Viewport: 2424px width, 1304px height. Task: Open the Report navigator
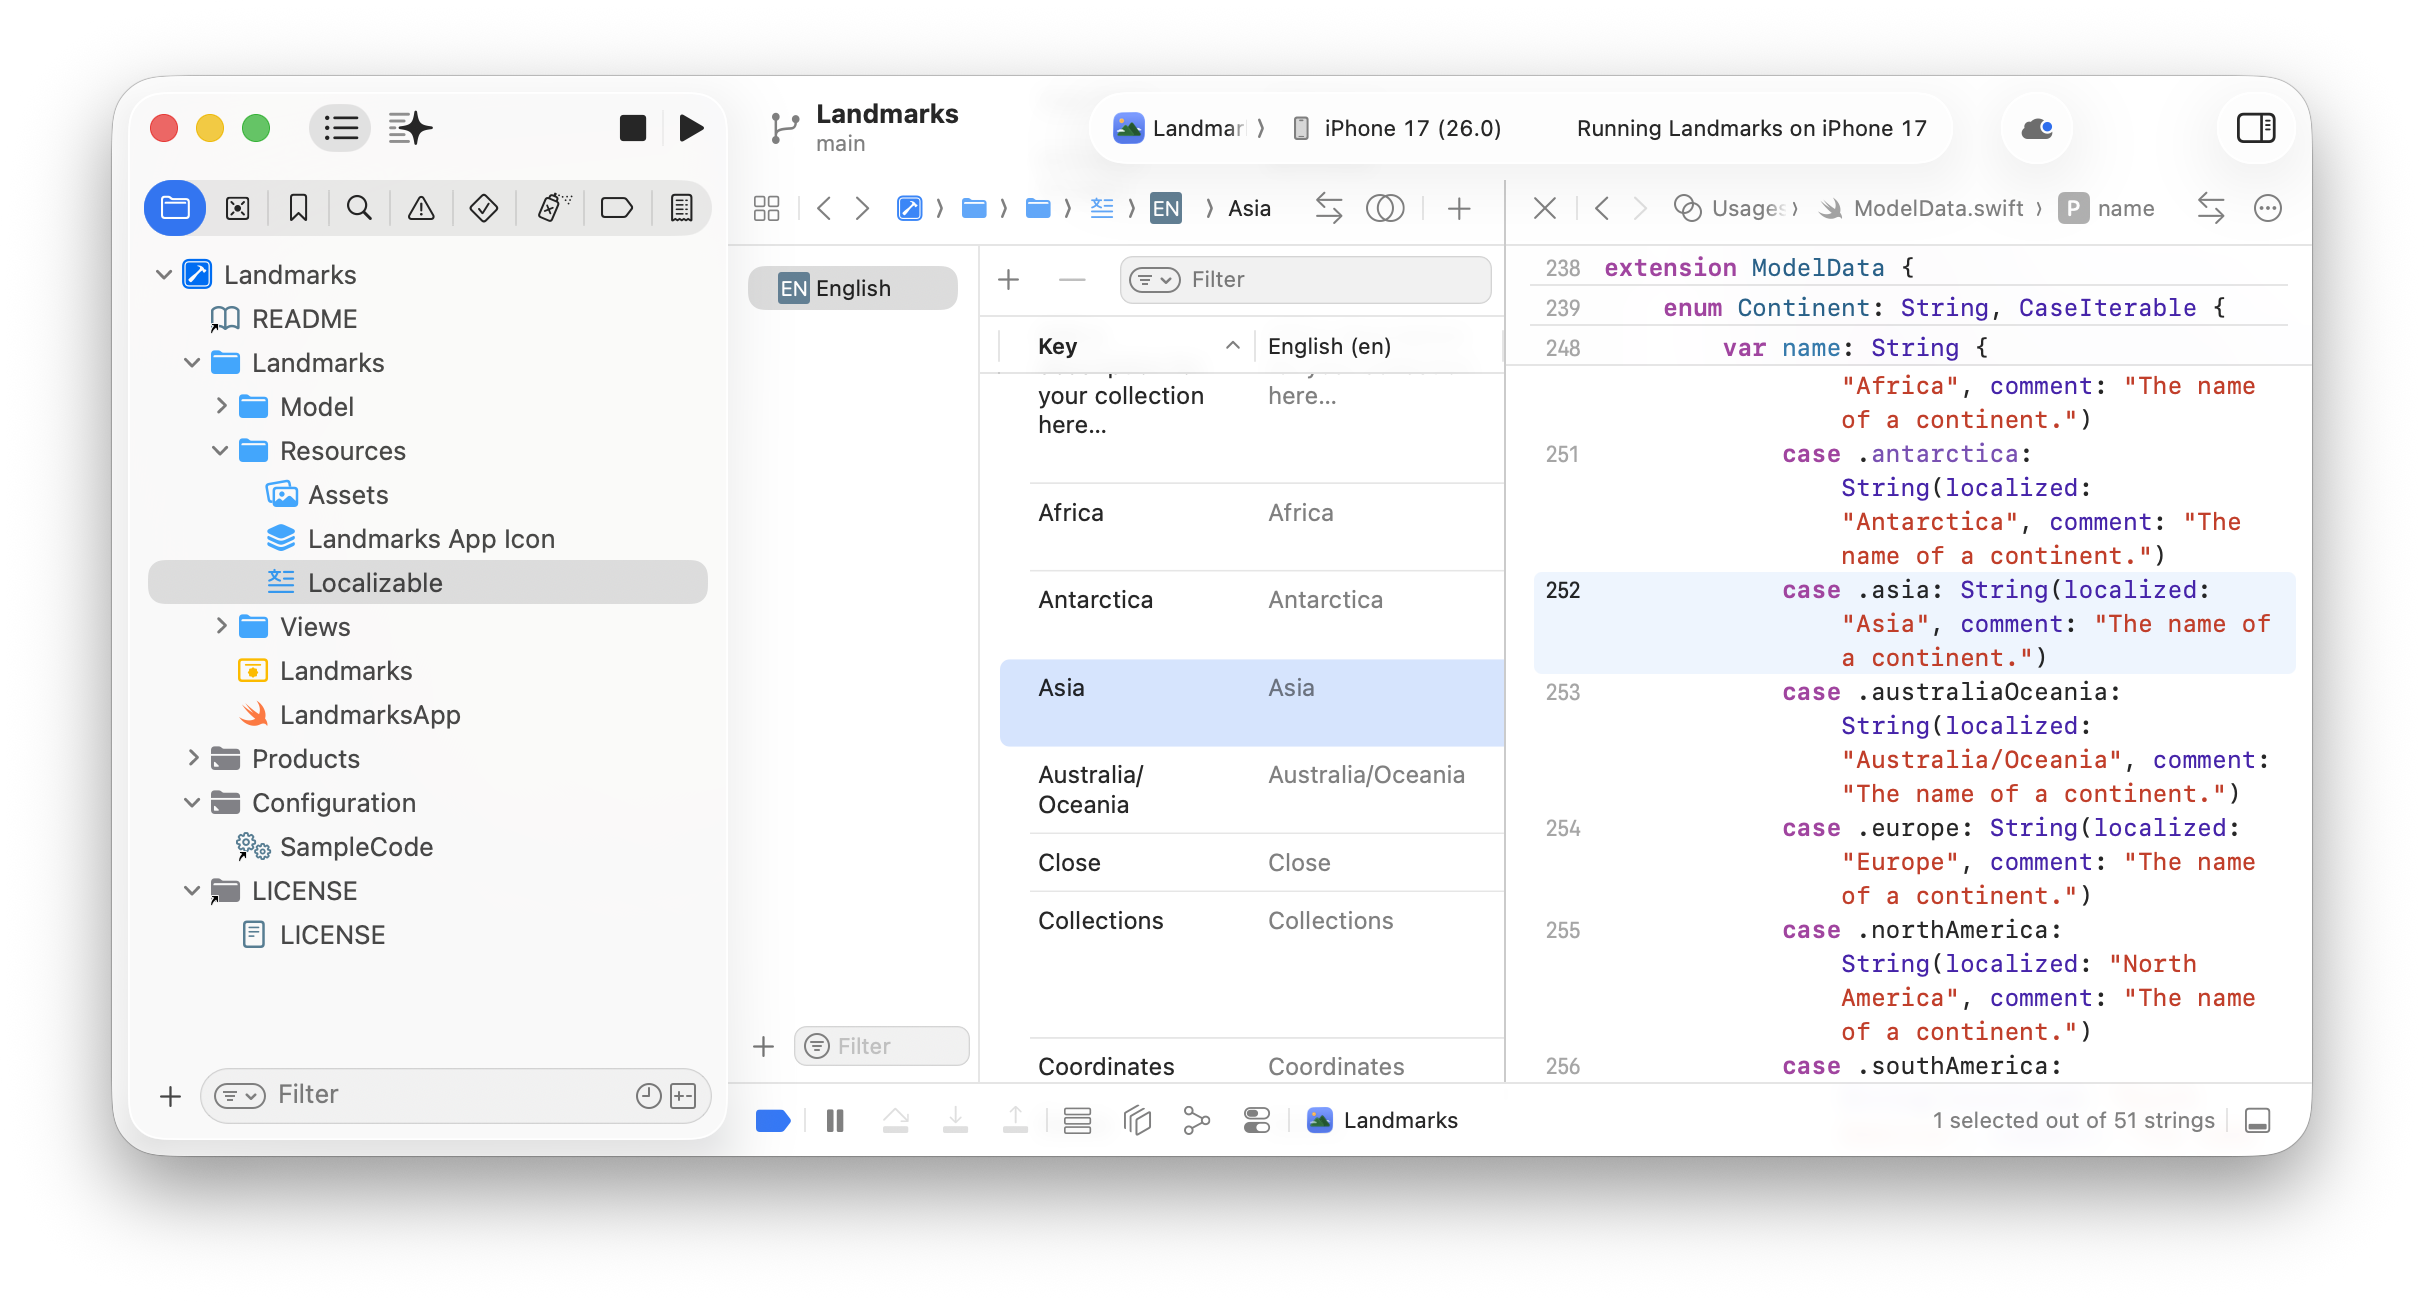tap(681, 208)
